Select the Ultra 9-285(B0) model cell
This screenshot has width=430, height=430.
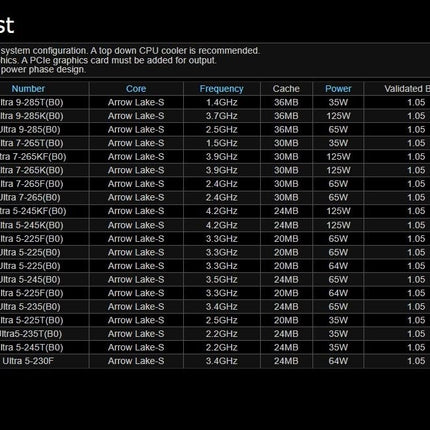(x=30, y=130)
